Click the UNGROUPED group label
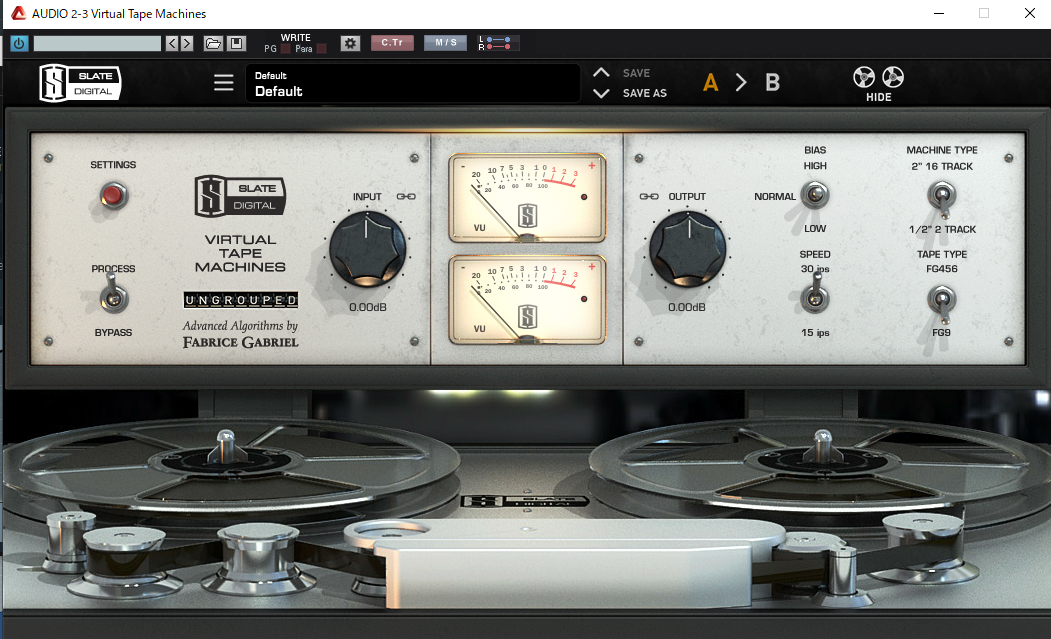The width and height of the screenshot is (1051, 639). 241,300
